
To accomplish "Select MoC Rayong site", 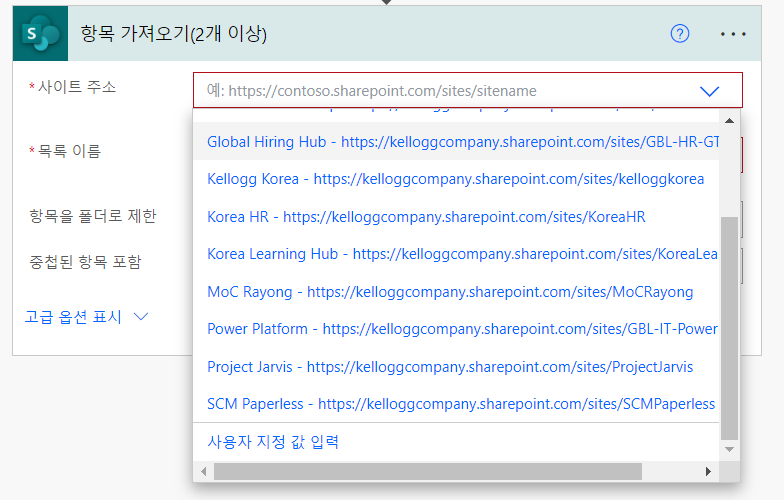I will tap(456, 292).
